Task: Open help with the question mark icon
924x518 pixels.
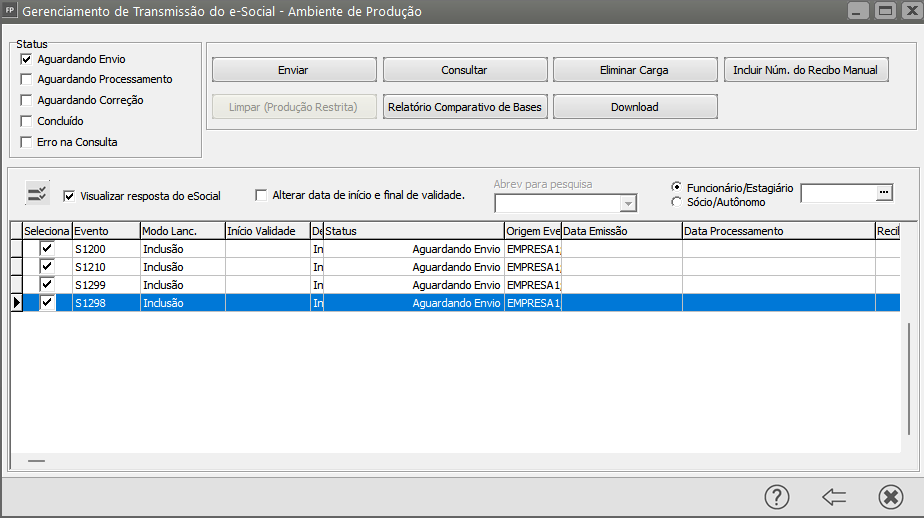Action: pos(777,497)
